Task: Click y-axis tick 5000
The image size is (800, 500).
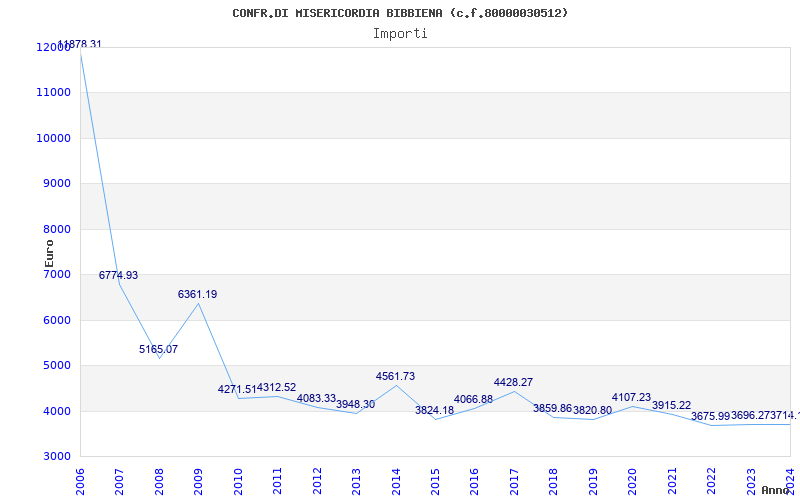Action: click(55, 366)
